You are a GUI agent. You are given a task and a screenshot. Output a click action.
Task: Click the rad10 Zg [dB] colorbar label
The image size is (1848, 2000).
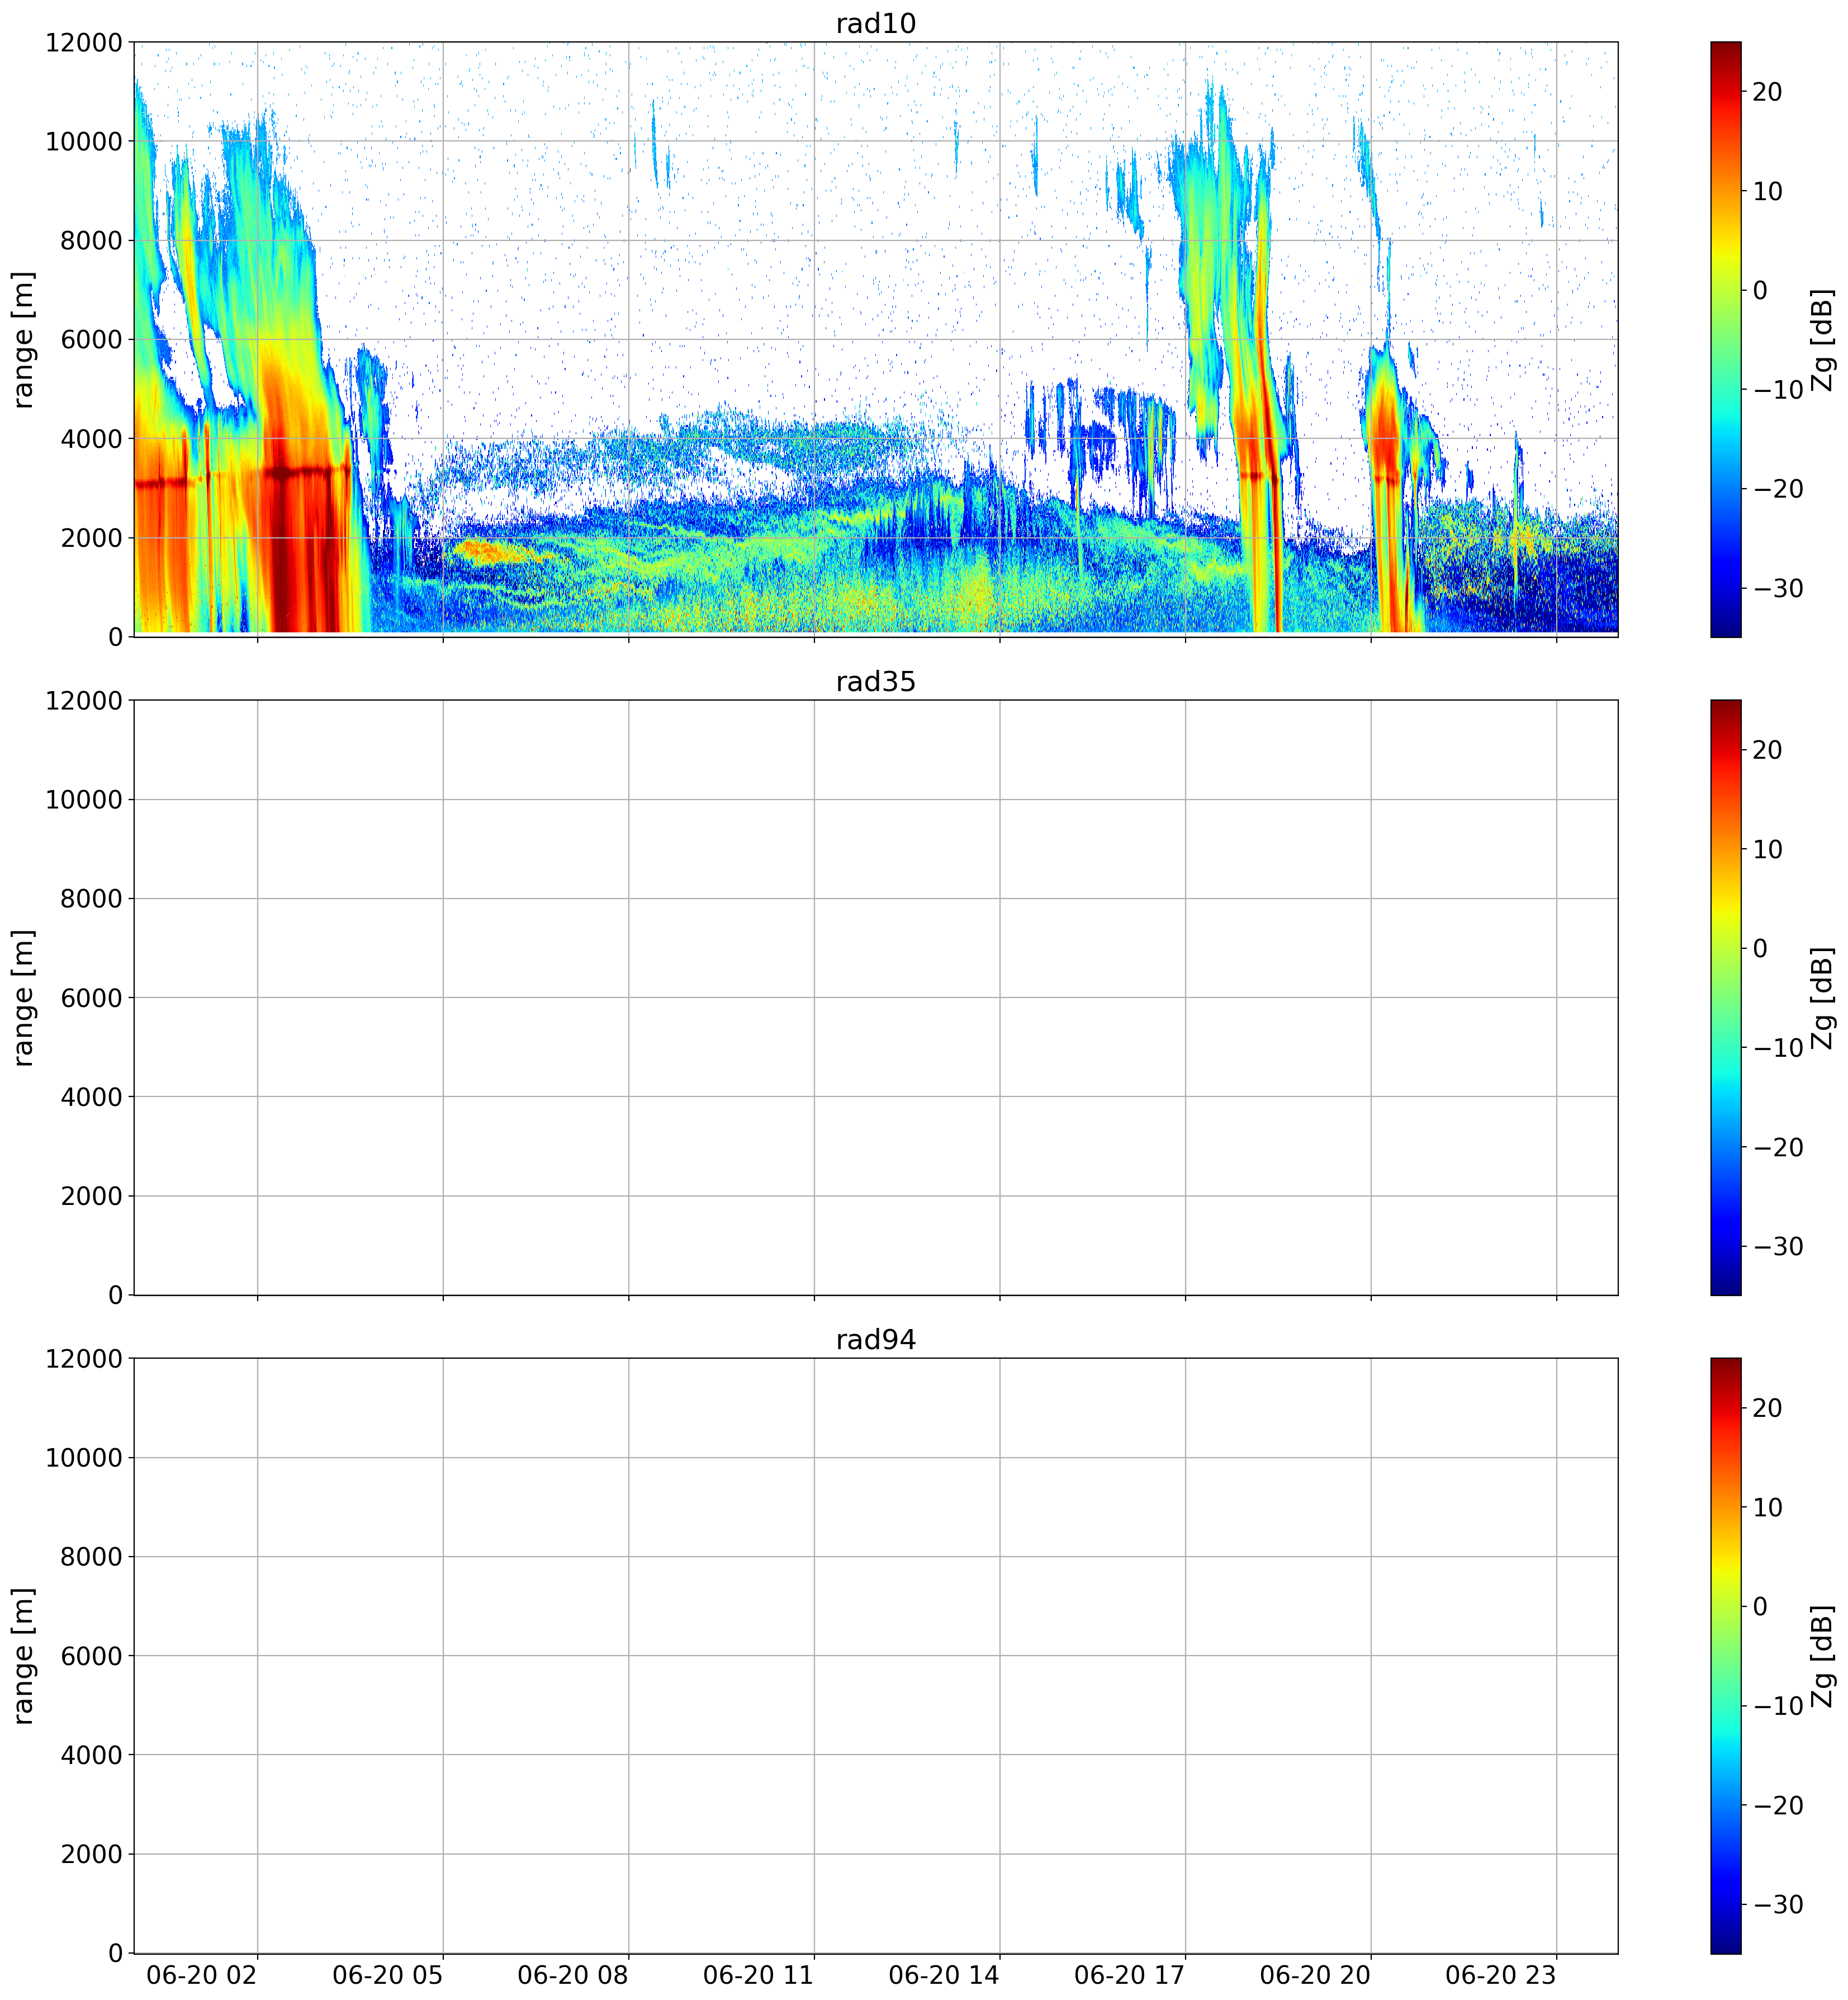pos(1824,339)
